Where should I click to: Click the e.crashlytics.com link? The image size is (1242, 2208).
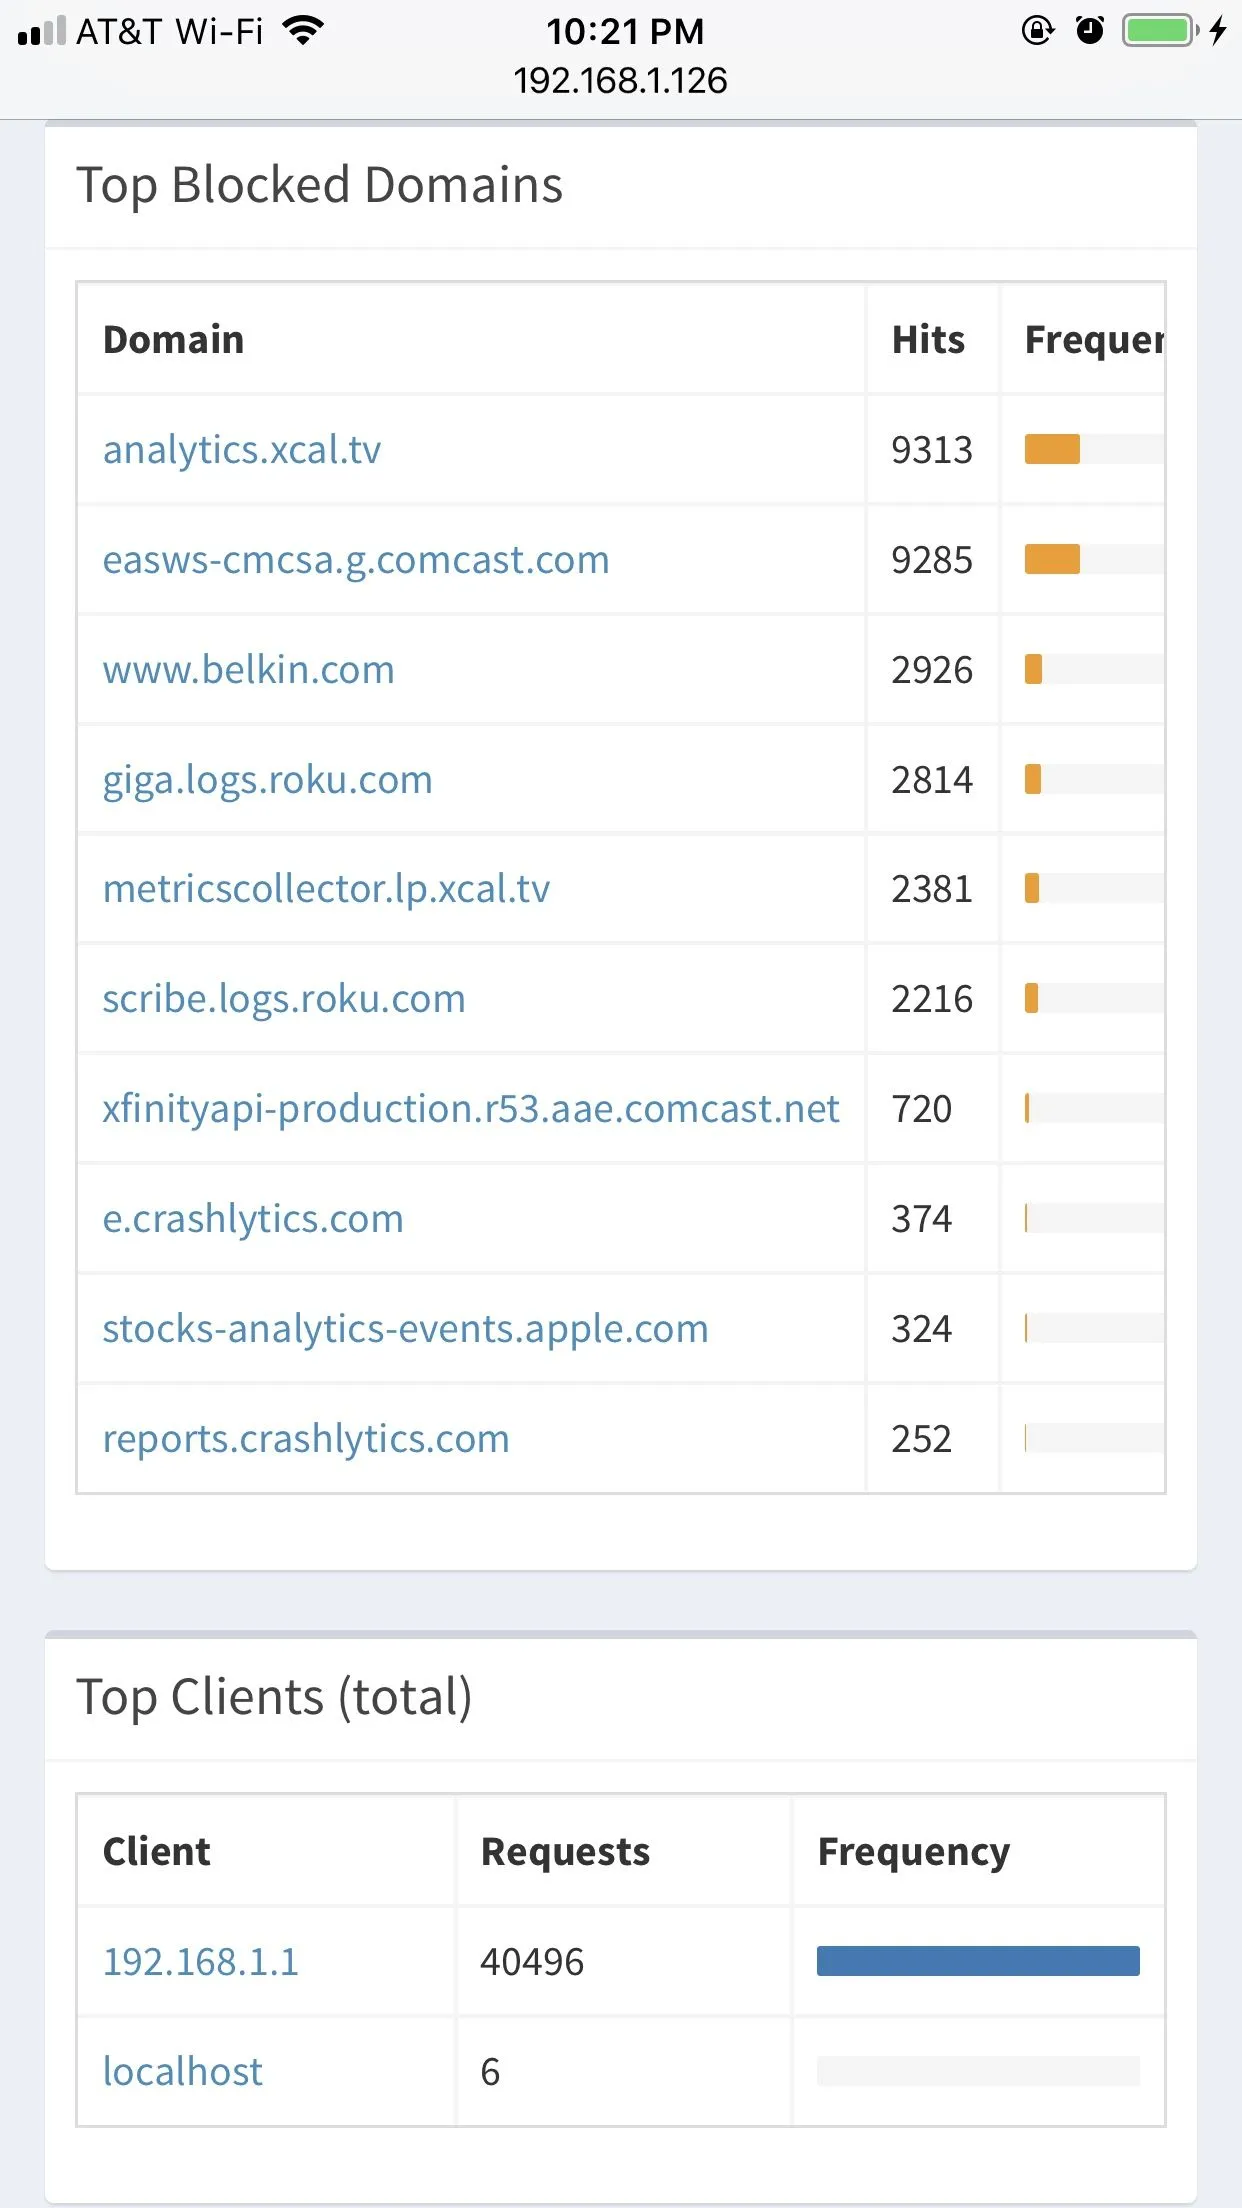pos(253,1219)
